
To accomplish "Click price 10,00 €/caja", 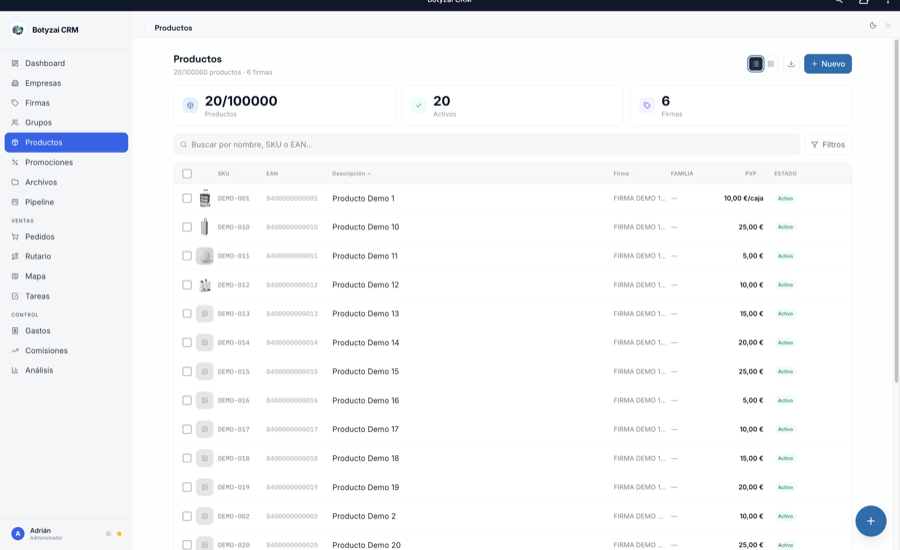I will 743,198.
